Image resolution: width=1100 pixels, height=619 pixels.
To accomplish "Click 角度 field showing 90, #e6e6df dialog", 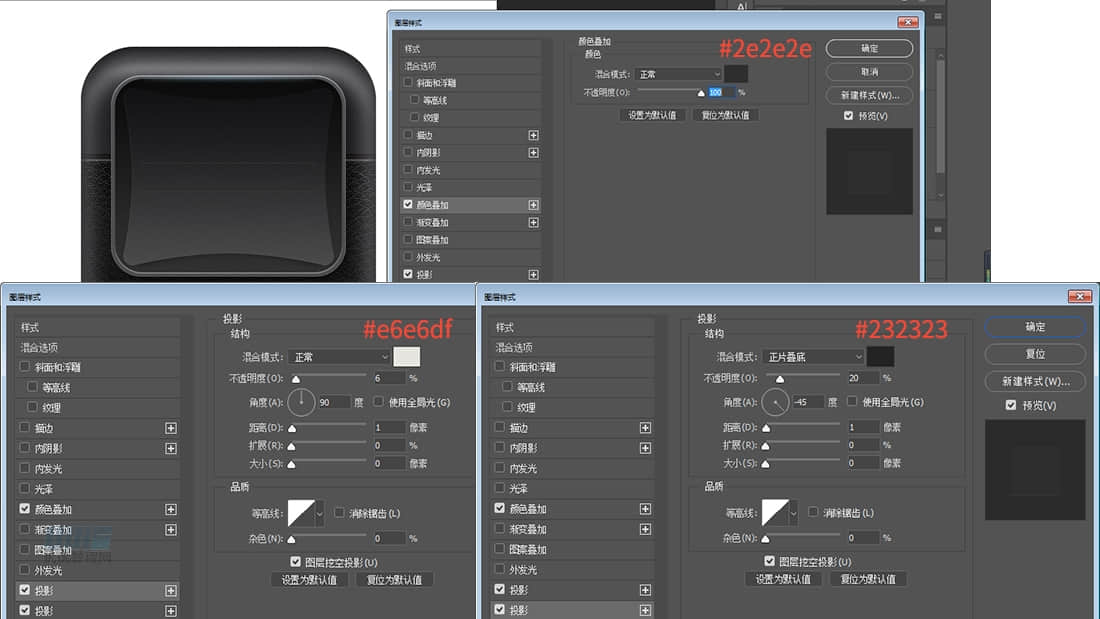I will (333, 402).
